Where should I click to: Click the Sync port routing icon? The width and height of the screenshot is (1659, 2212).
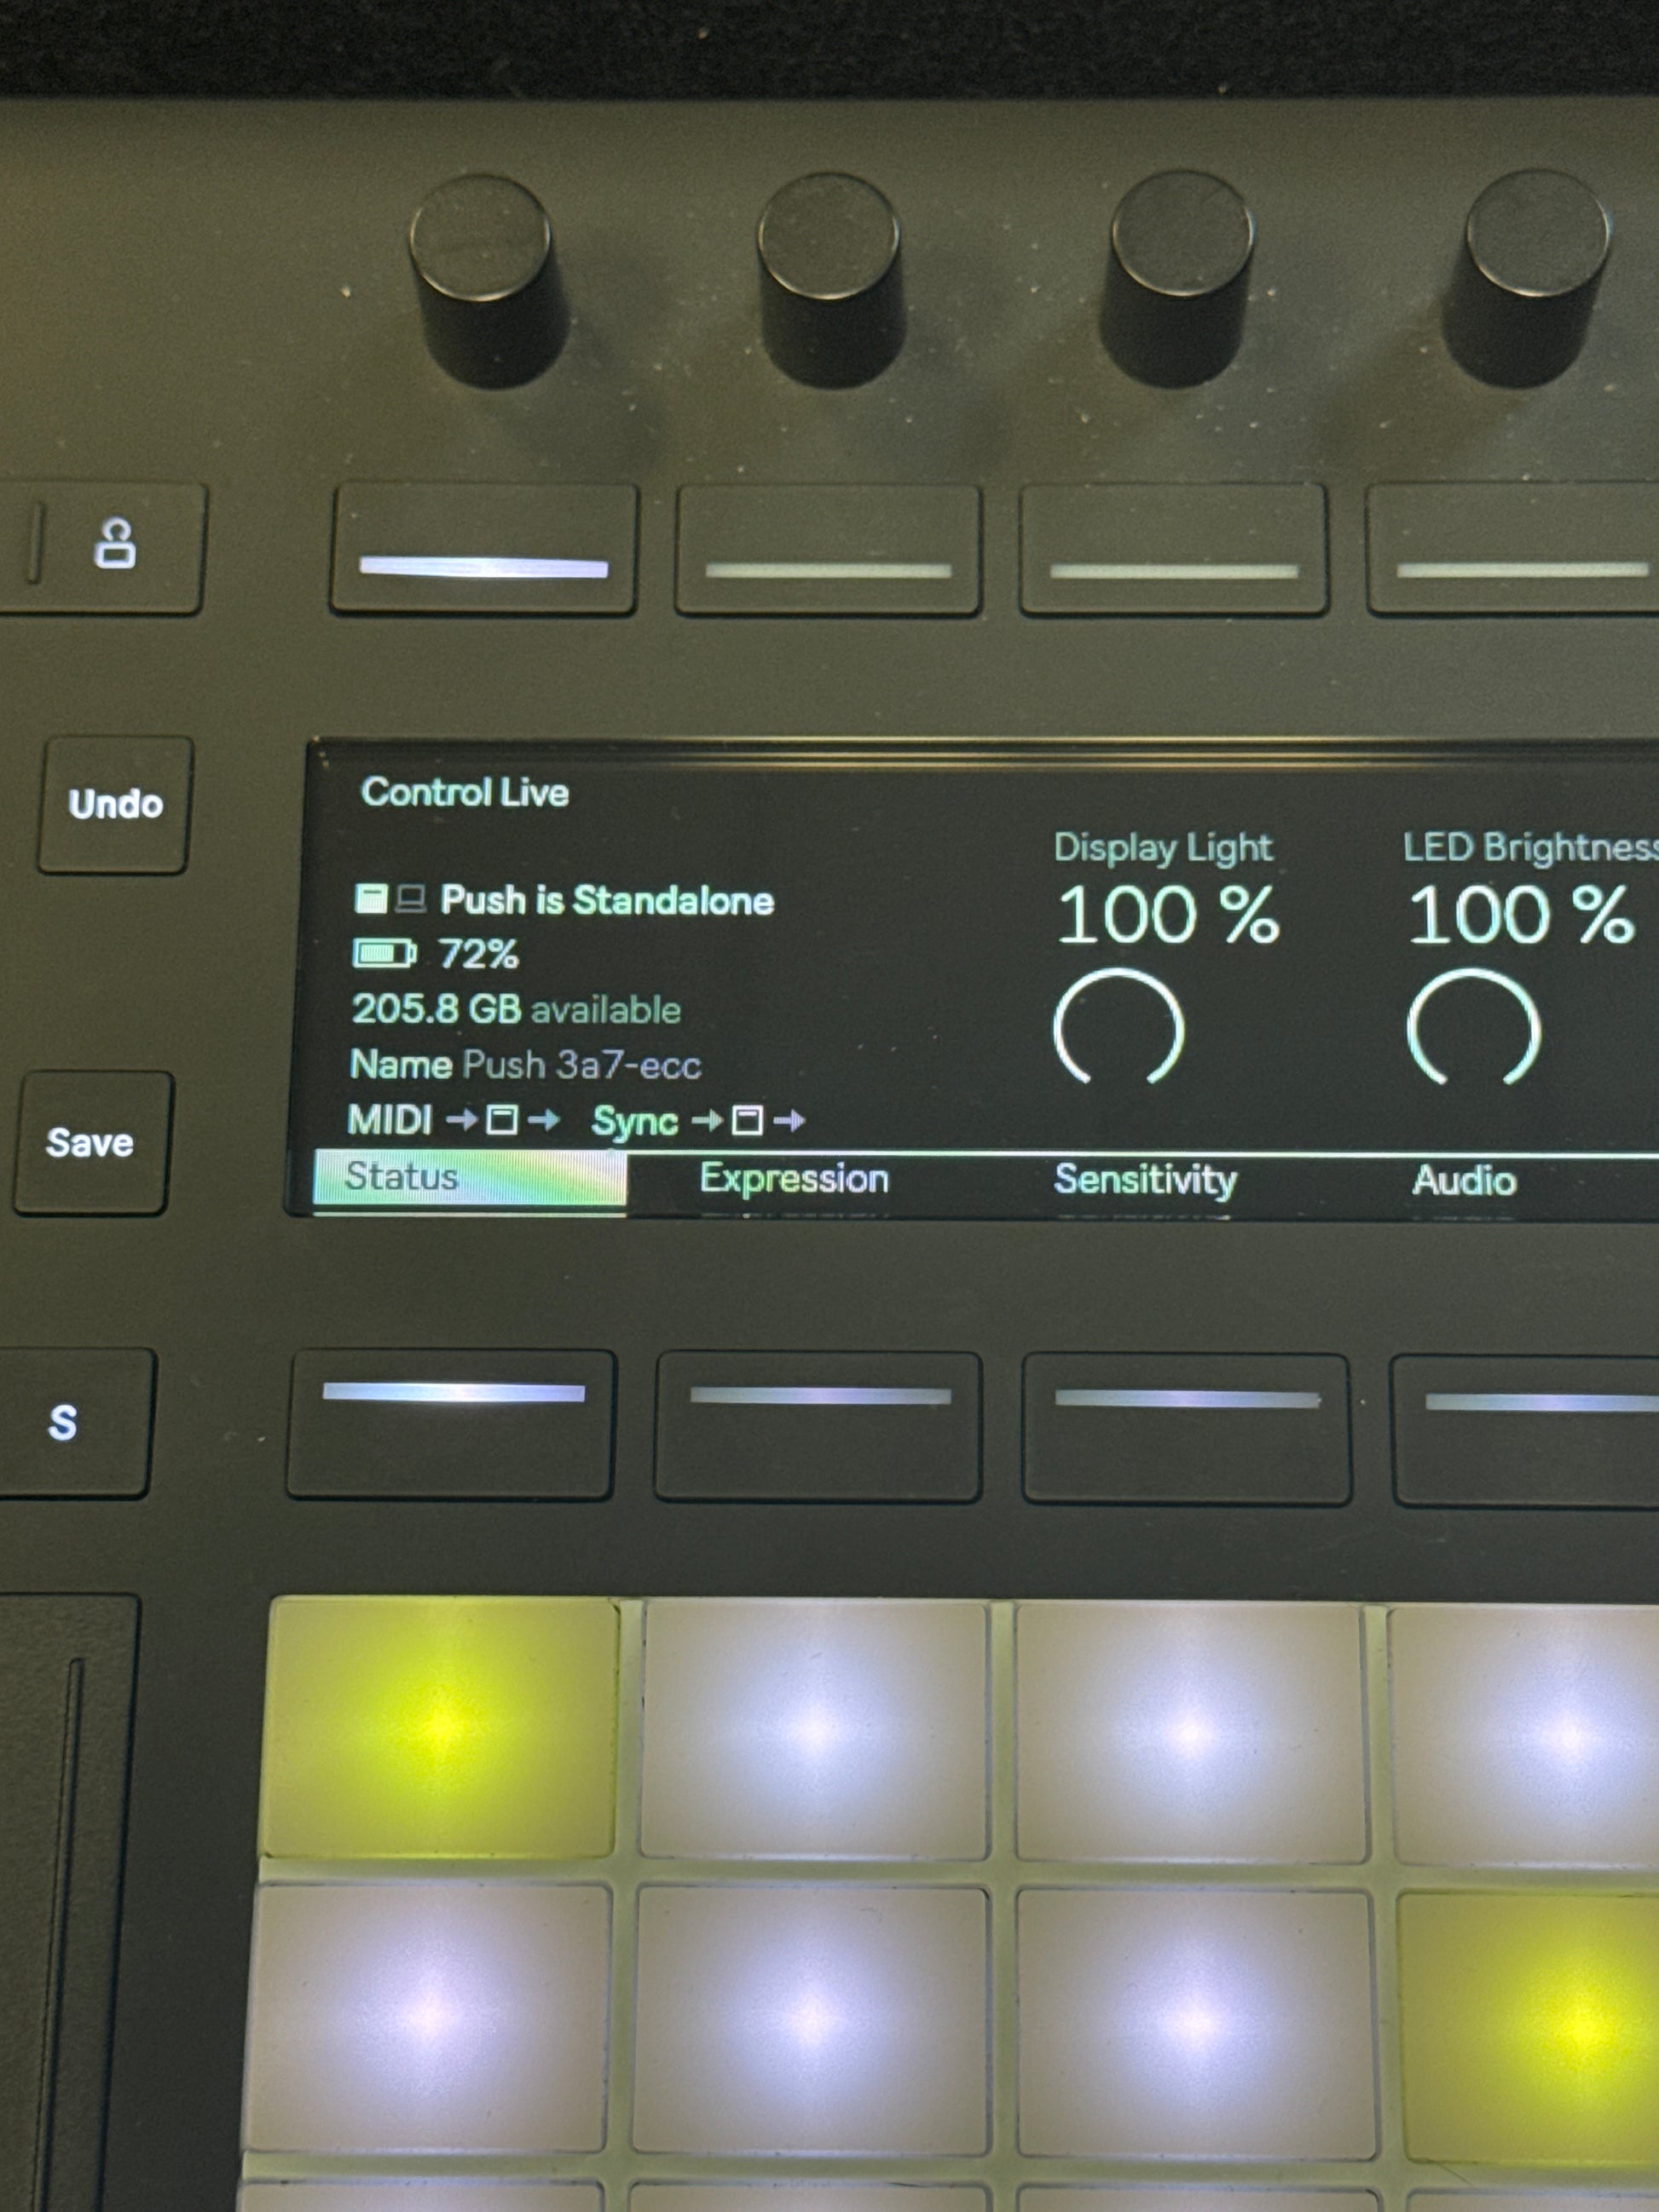tap(747, 1120)
